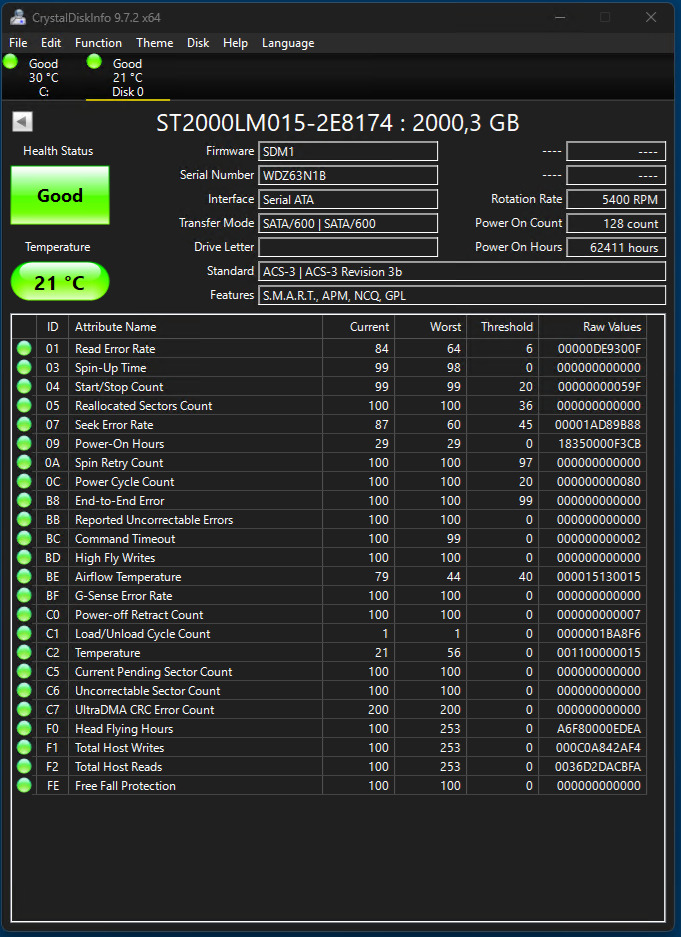The image size is (681, 937).
Task: Open the Disk menu
Action: 198,43
